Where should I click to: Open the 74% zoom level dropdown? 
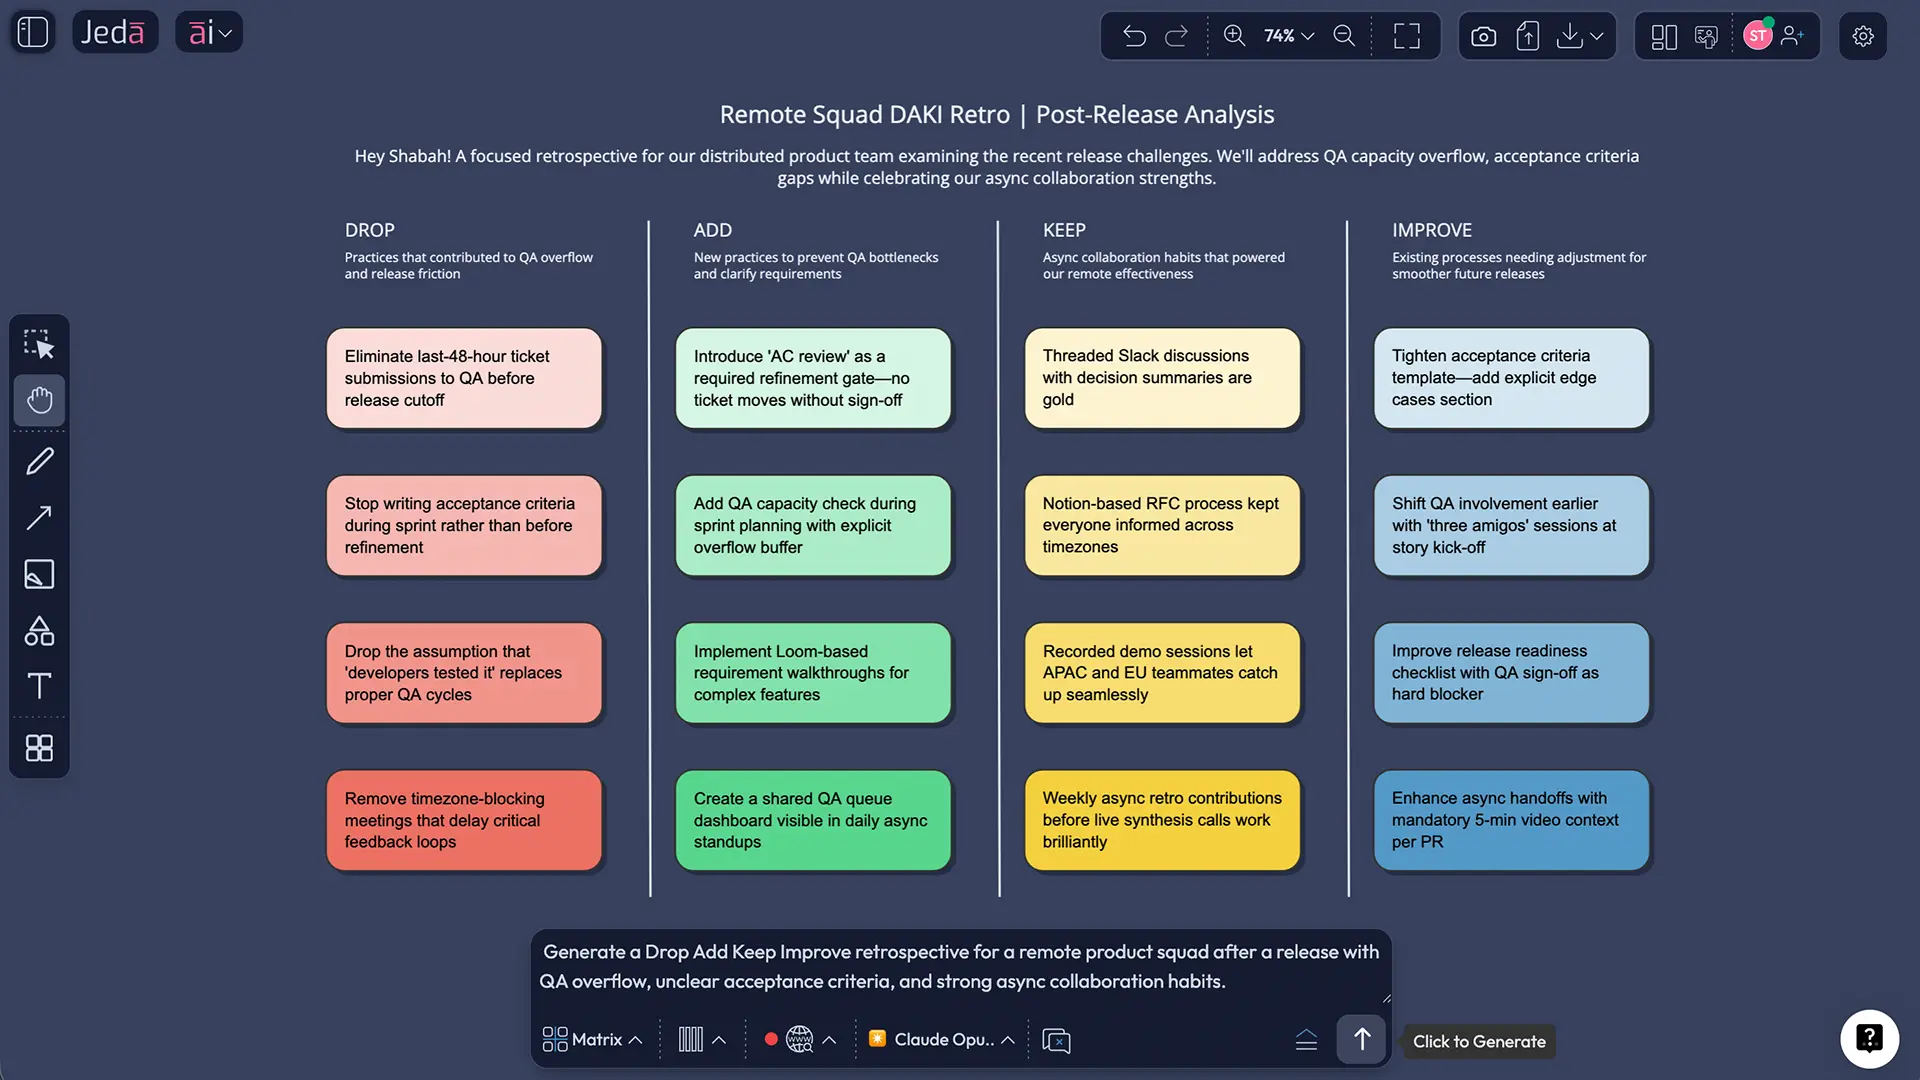(1289, 35)
